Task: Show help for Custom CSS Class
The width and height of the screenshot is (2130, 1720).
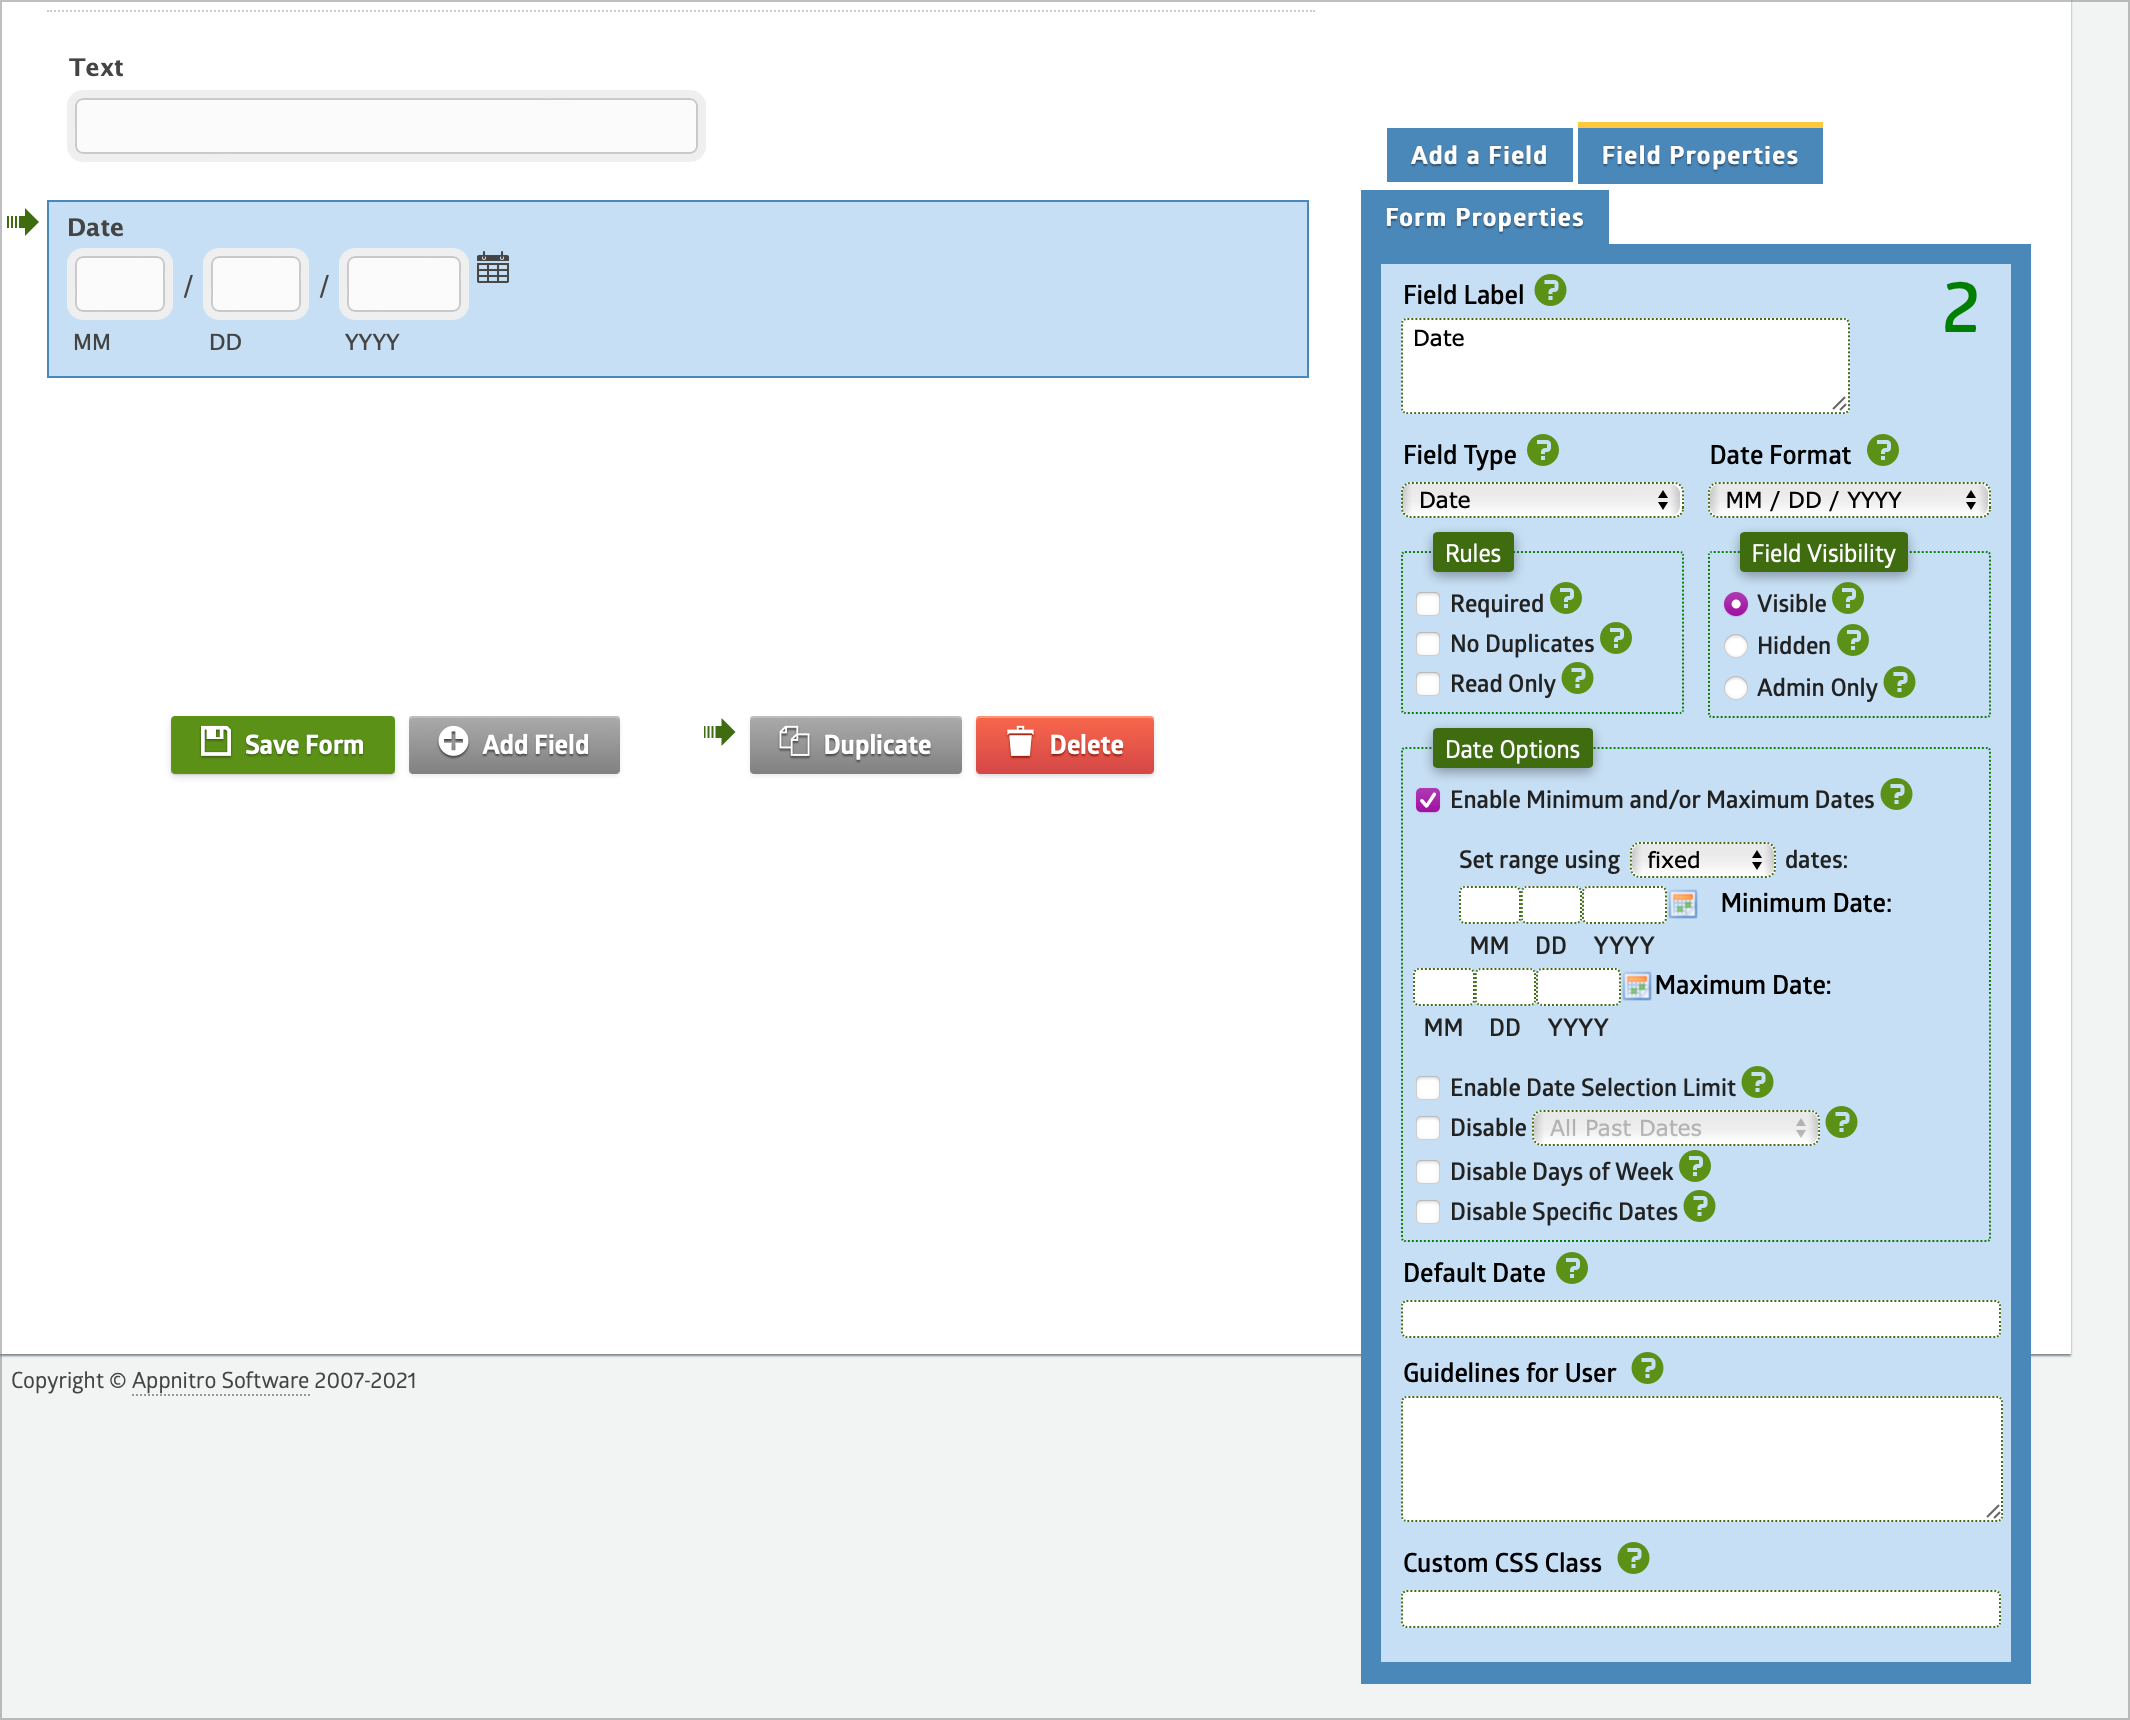Action: click(x=1633, y=1558)
